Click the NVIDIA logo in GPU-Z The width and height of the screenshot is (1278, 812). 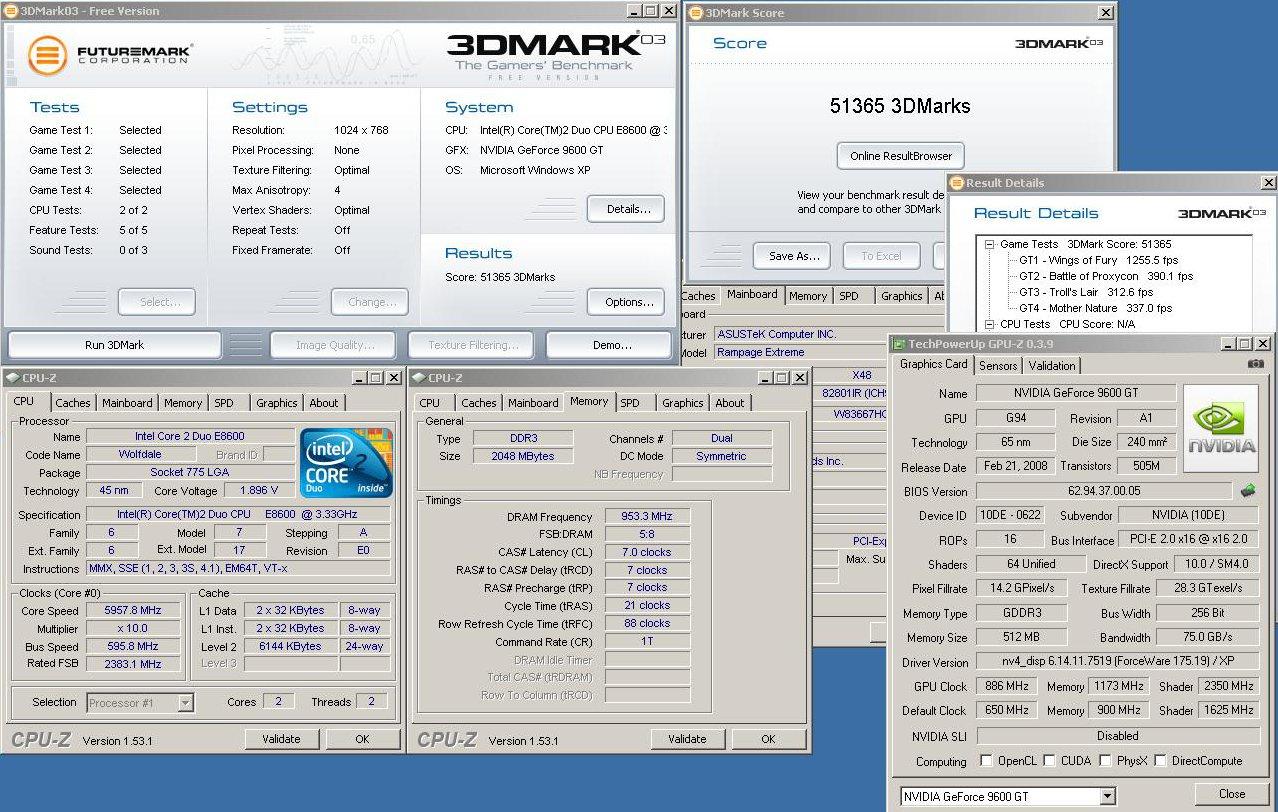[1220, 428]
